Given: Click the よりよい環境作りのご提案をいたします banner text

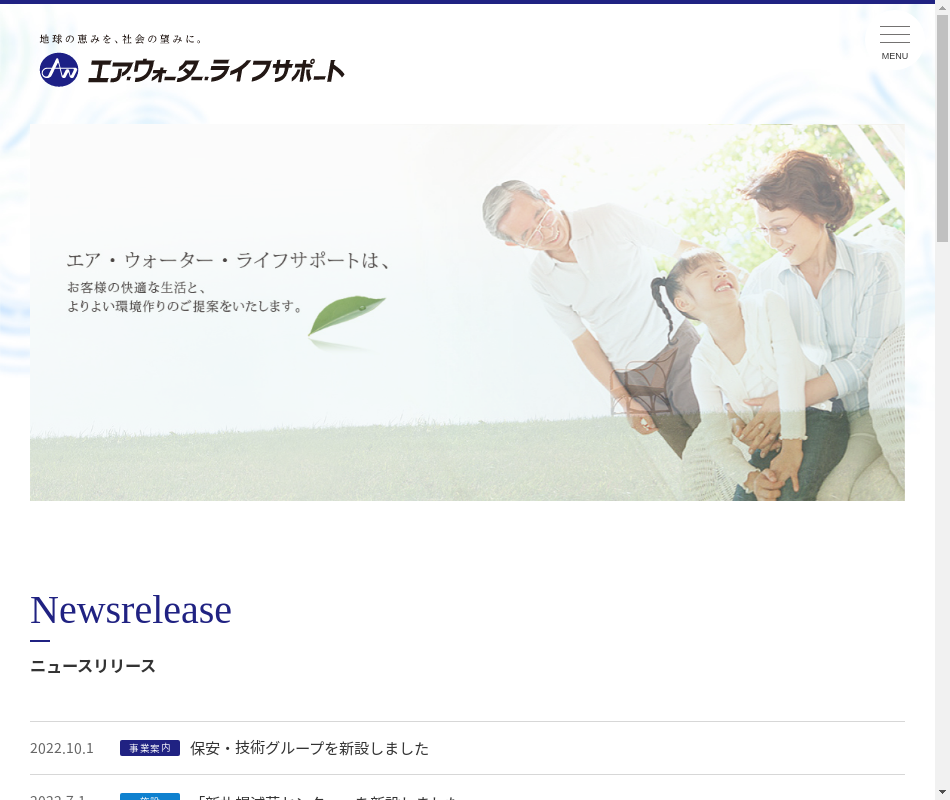Looking at the screenshot, I should click(185, 307).
